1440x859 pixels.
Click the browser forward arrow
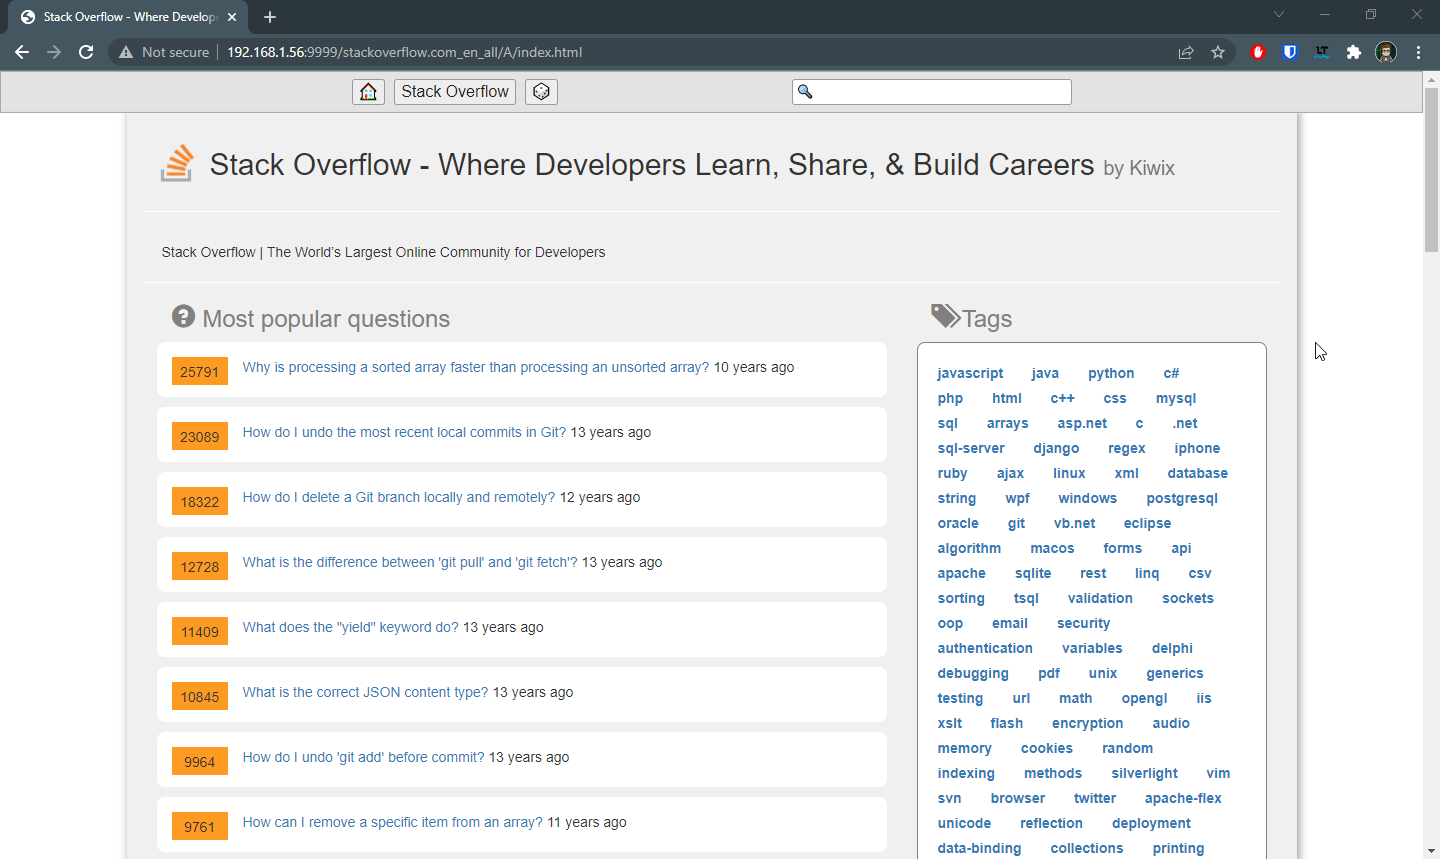(x=54, y=52)
